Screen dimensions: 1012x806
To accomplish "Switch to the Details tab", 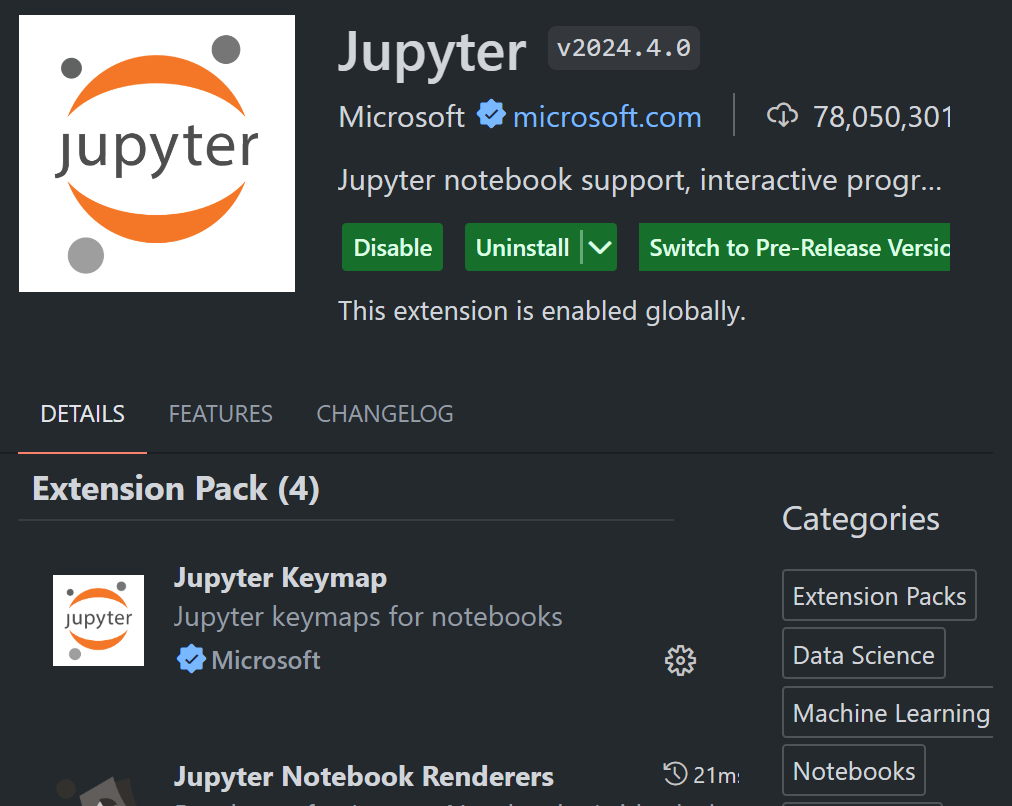I will click(83, 414).
